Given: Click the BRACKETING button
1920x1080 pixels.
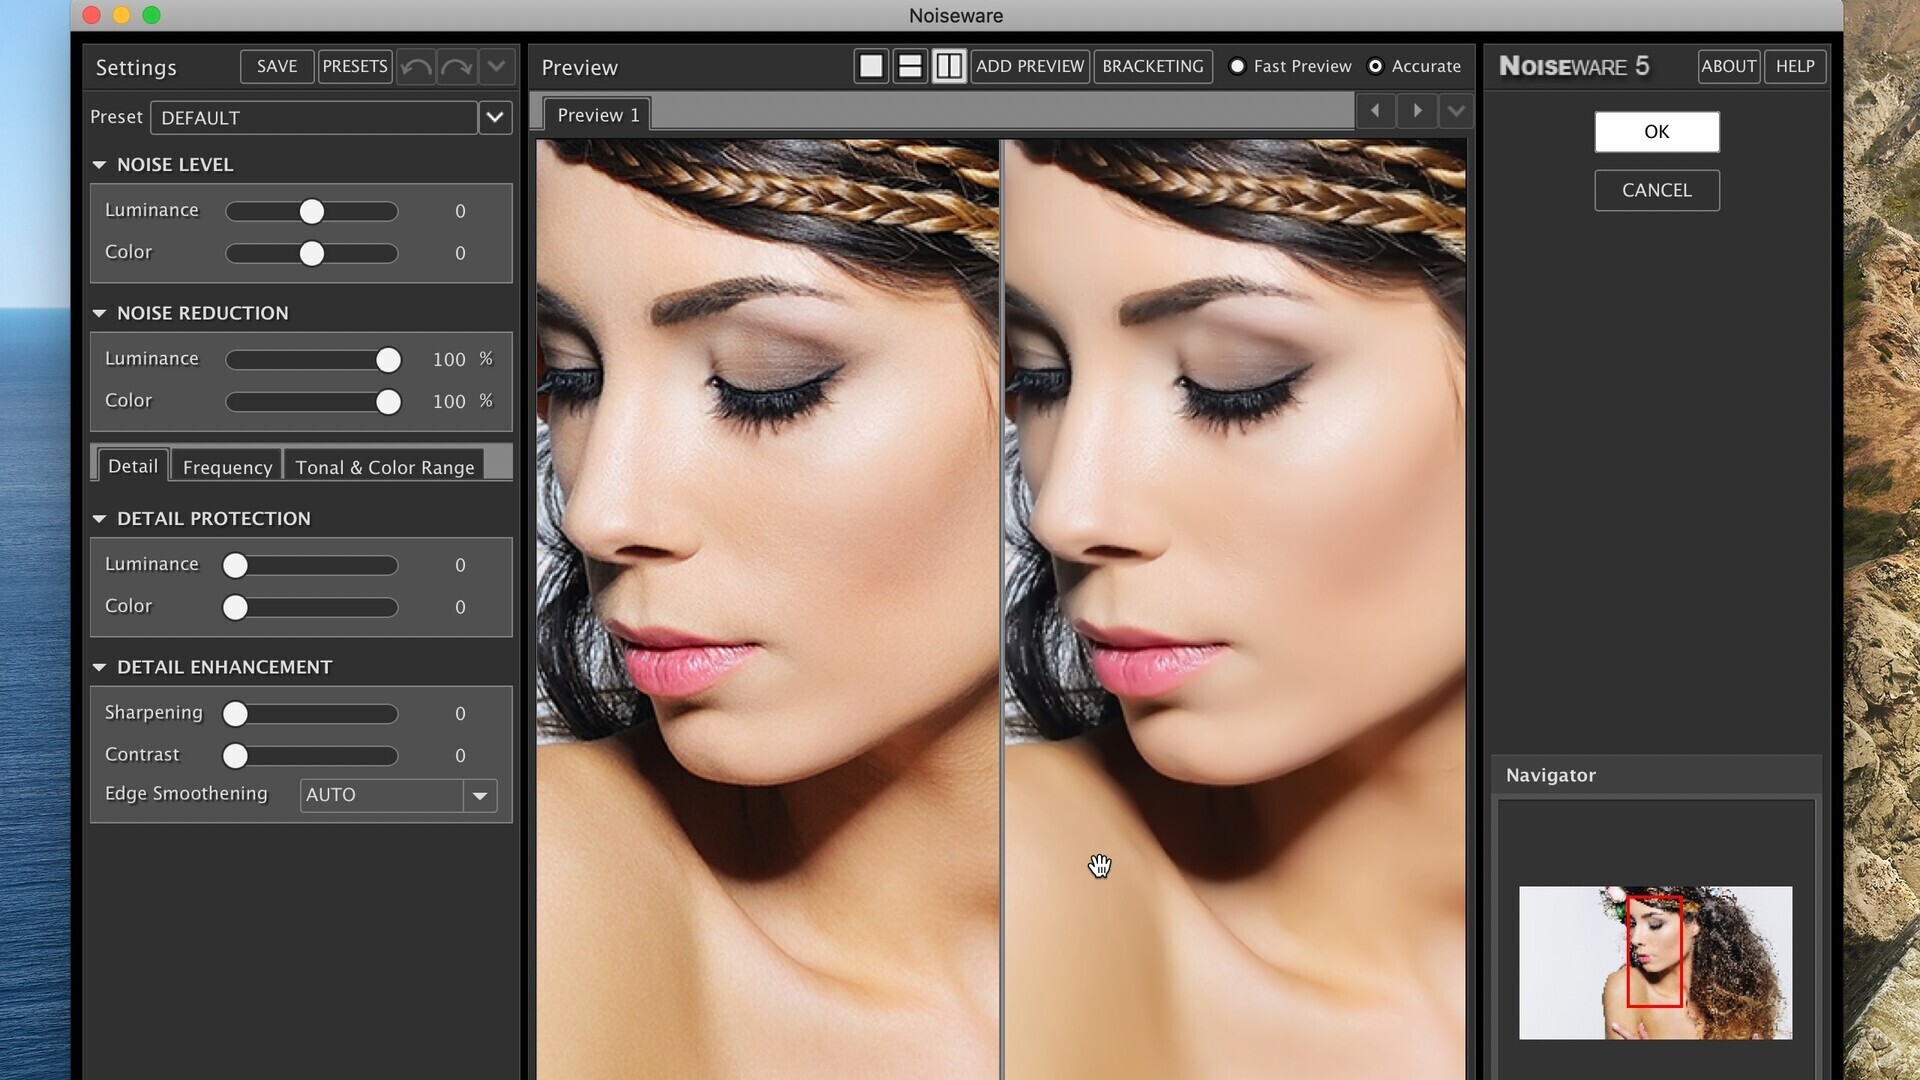Looking at the screenshot, I should pos(1153,66).
